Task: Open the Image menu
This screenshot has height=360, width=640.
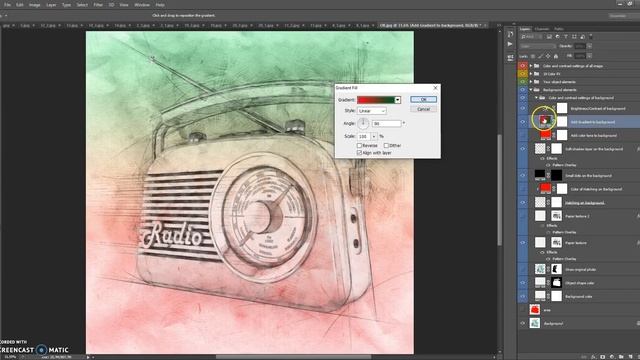Action: pos(34,5)
